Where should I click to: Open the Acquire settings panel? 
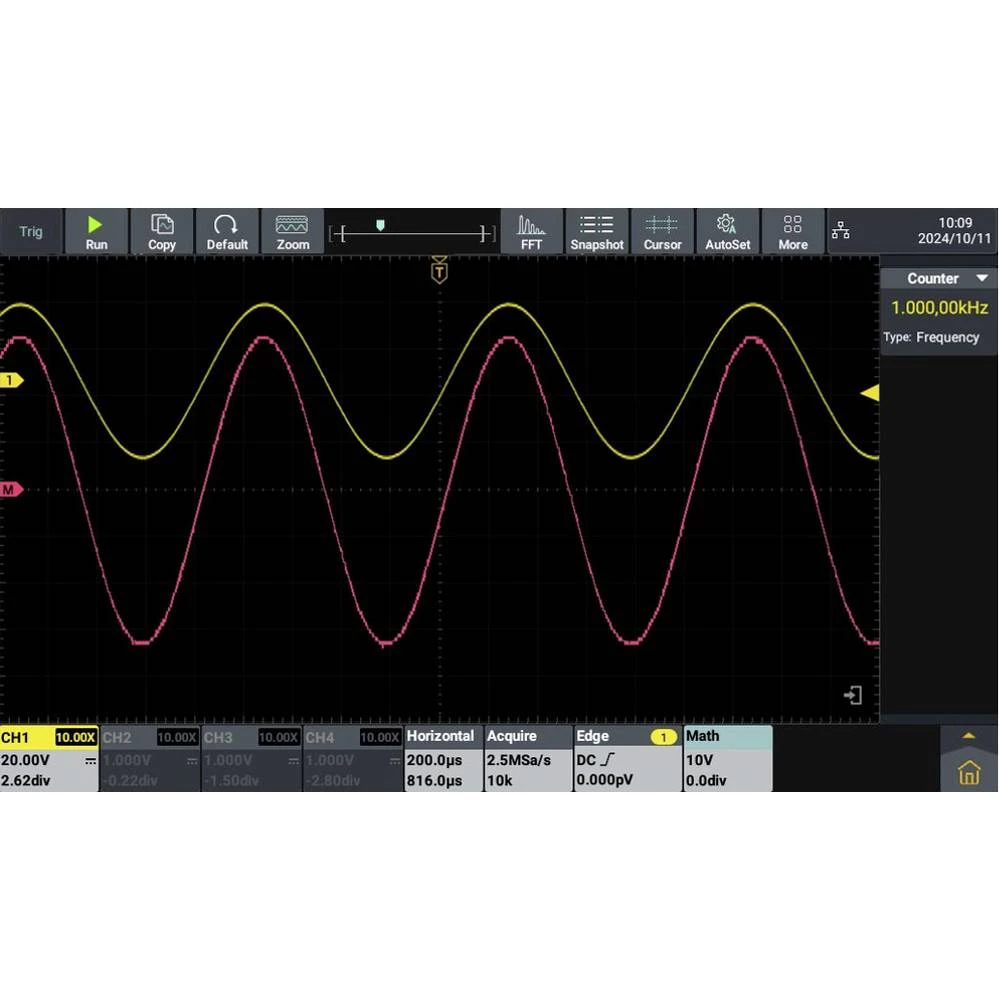[x=527, y=759]
